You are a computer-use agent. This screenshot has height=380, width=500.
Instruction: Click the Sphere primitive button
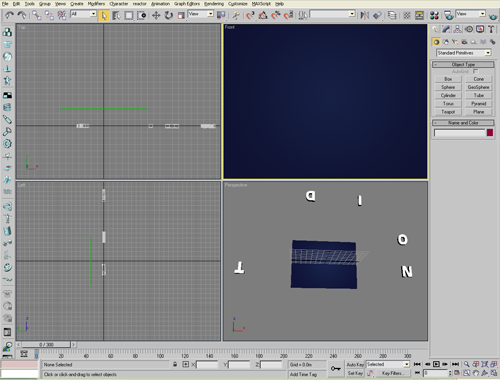(x=448, y=87)
